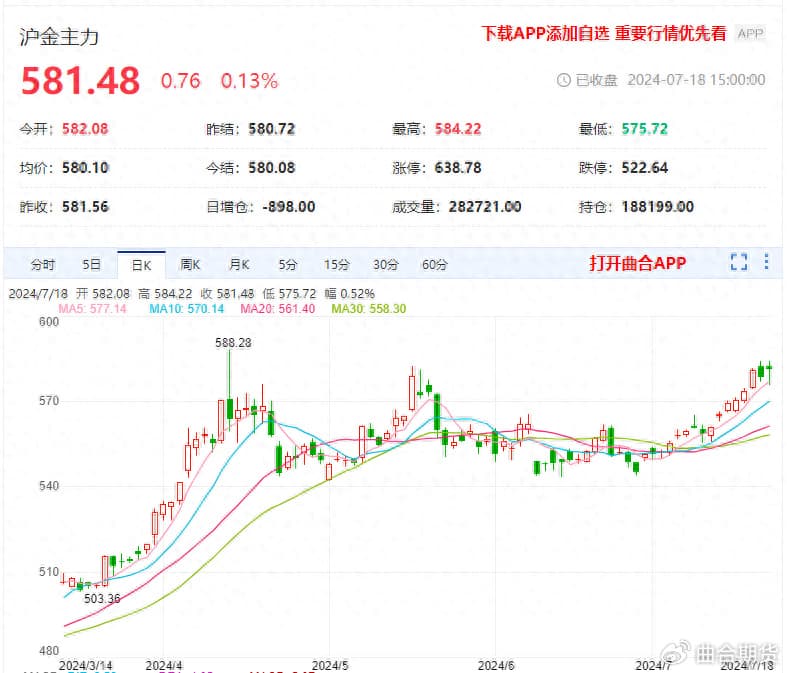The width and height of the screenshot is (787, 673).
Task: Open the 月K chart tab
Action: click(239, 264)
